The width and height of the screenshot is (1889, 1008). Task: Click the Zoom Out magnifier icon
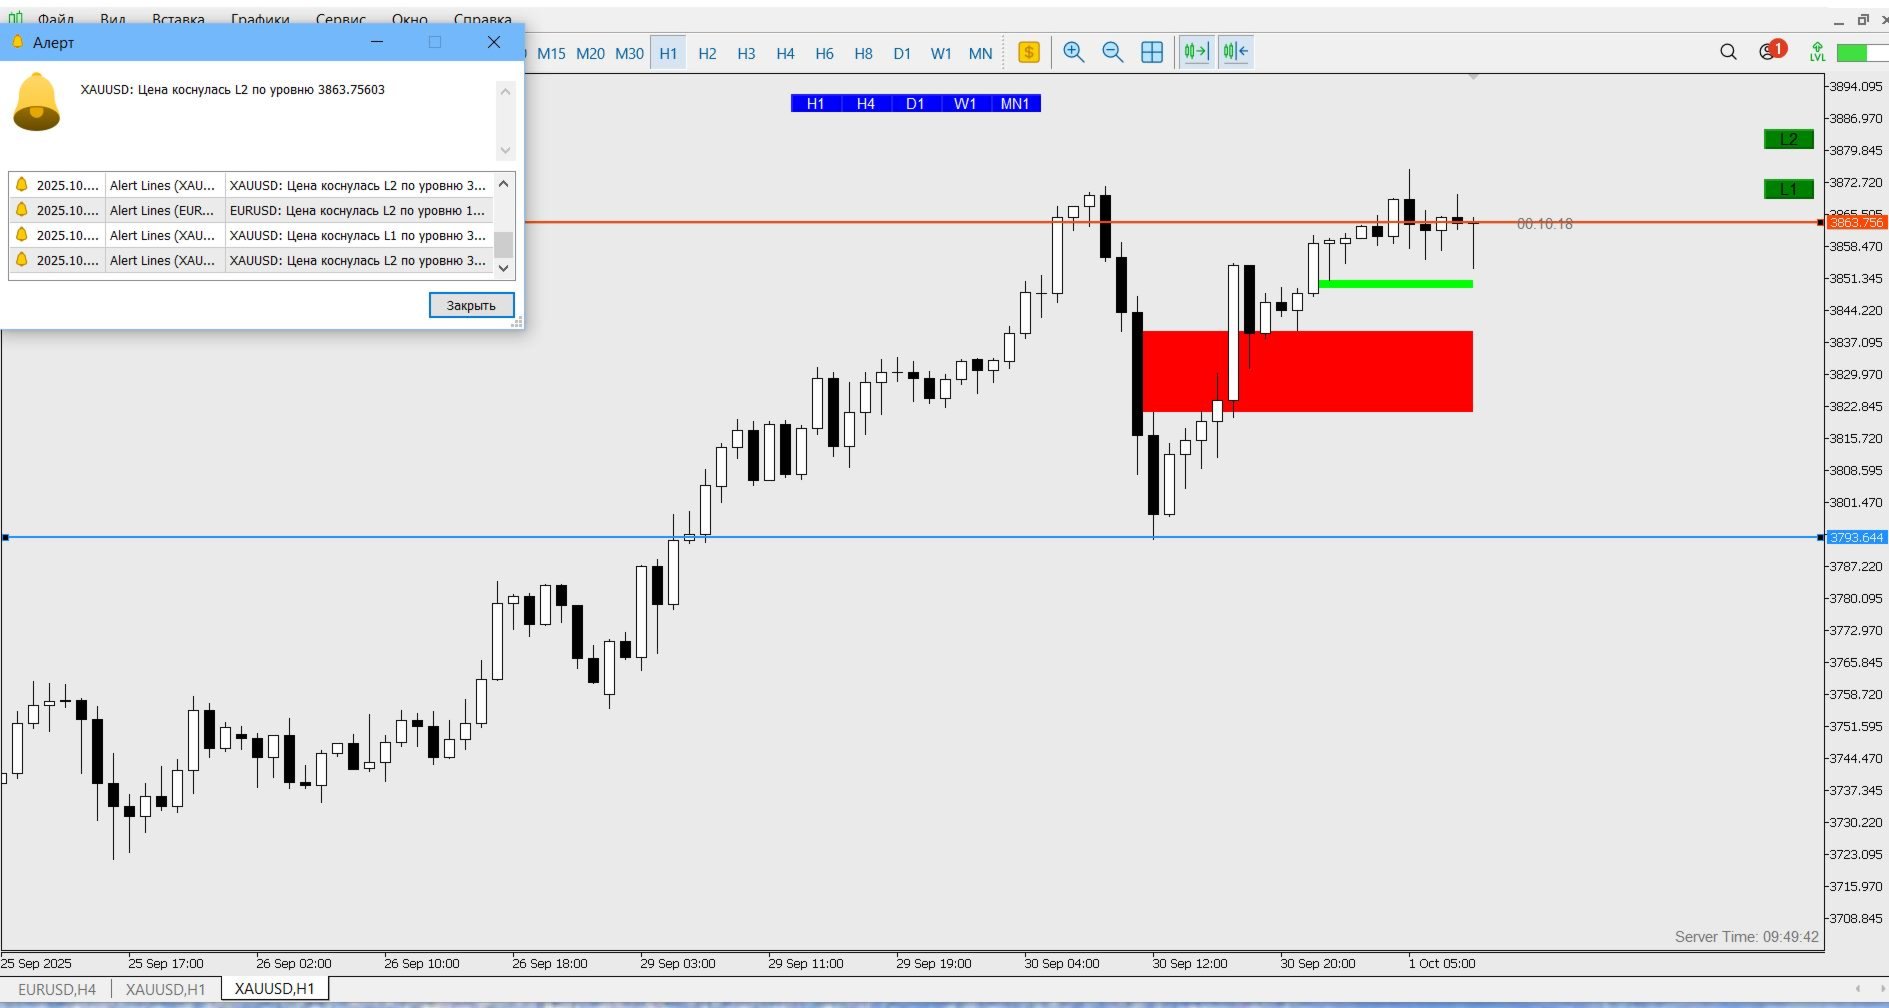coord(1112,52)
